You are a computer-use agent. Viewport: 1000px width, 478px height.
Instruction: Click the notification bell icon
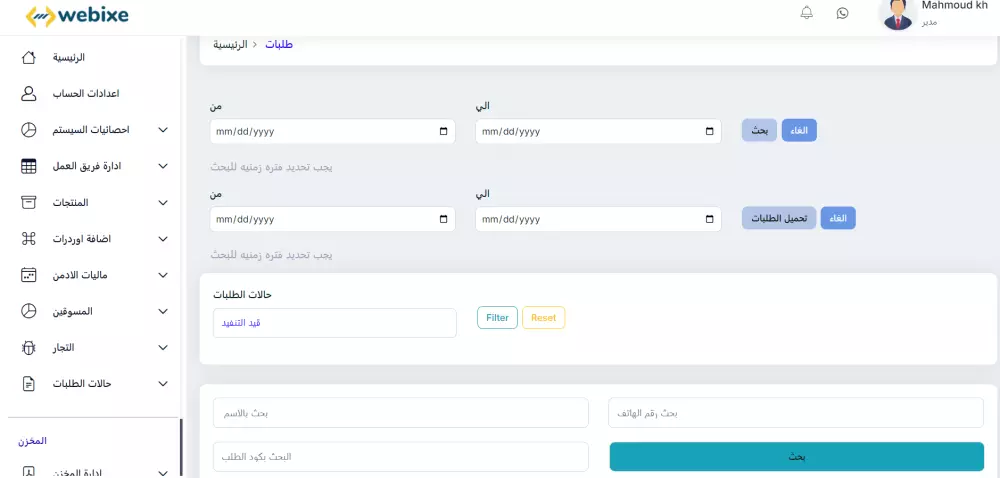click(807, 13)
